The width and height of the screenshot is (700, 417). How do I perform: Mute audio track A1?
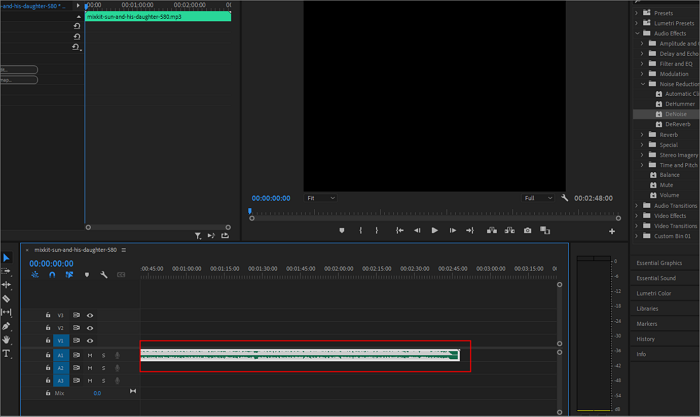pos(90,355)
